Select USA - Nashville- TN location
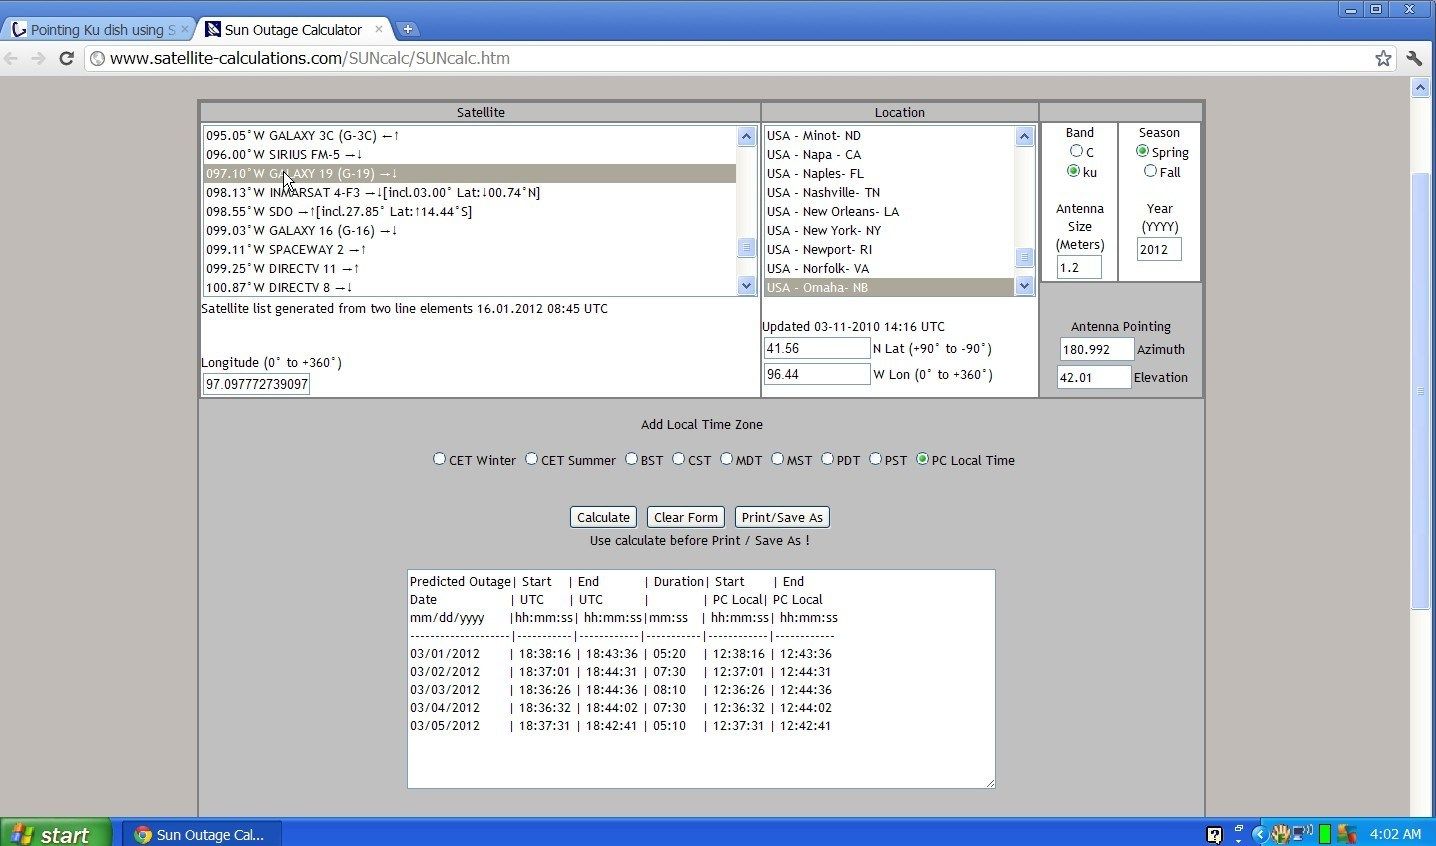1436x846 pixels. click(889, 192)
